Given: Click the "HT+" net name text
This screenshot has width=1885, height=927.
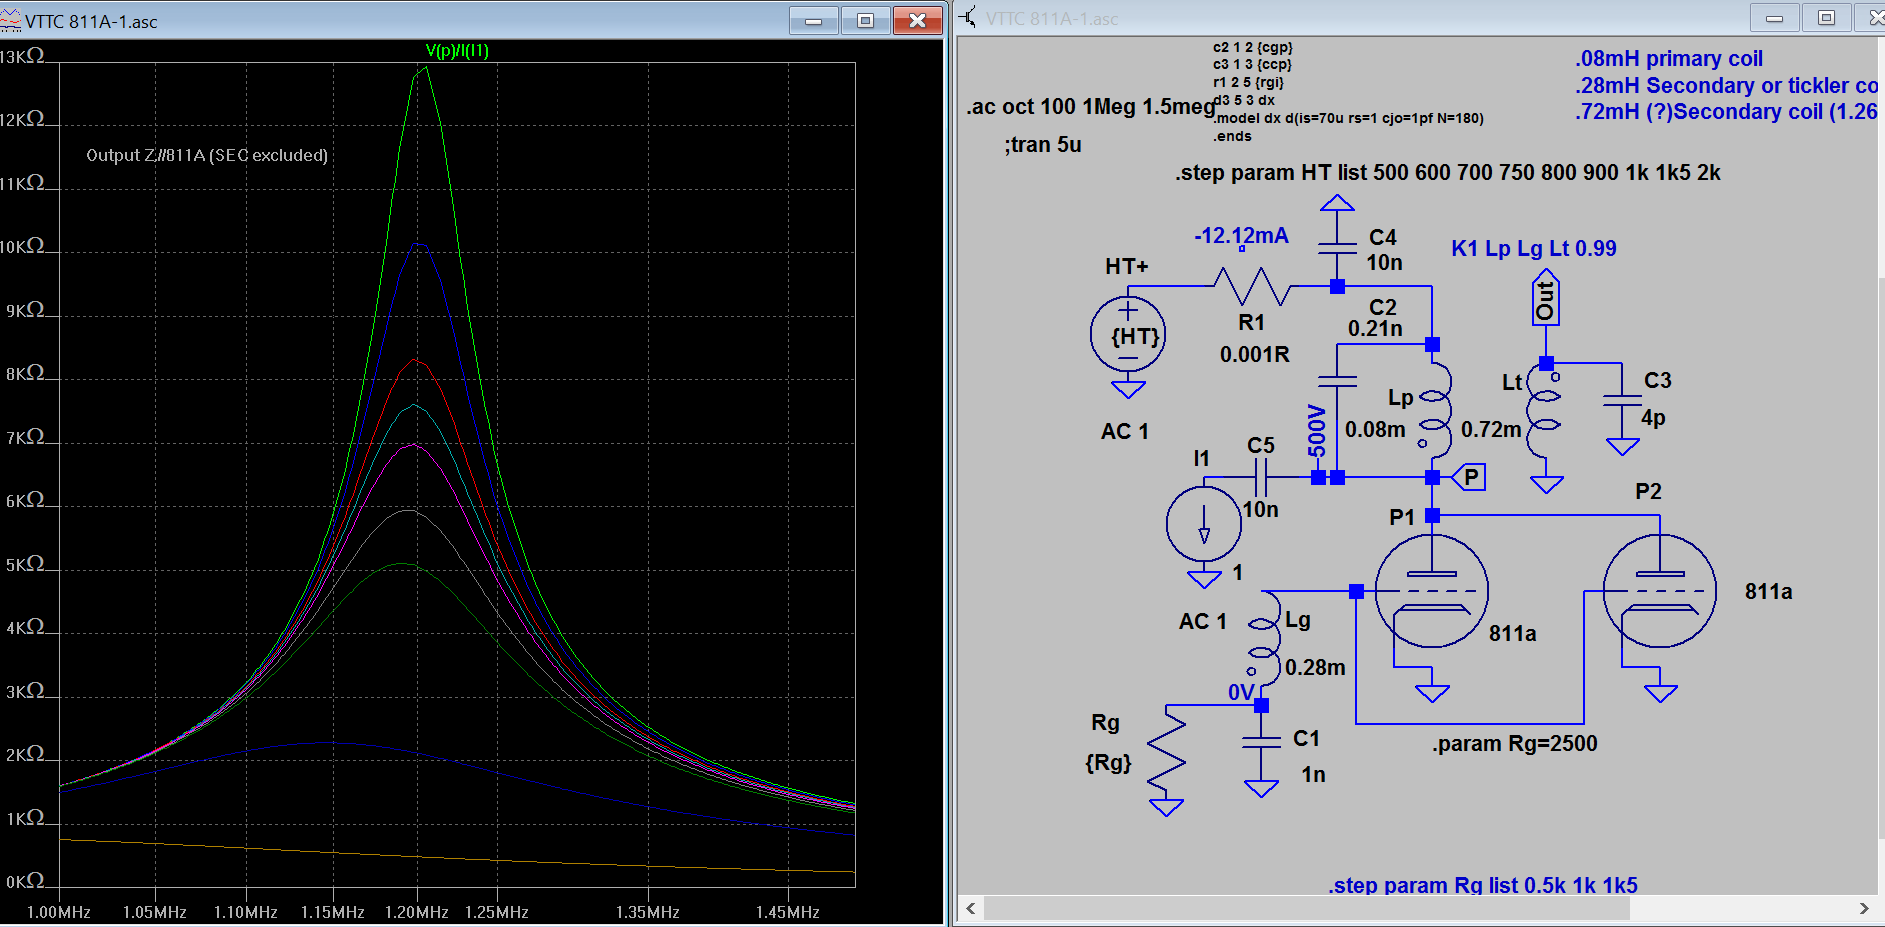Looking at the screenshot, I should tap(1127, 266).
